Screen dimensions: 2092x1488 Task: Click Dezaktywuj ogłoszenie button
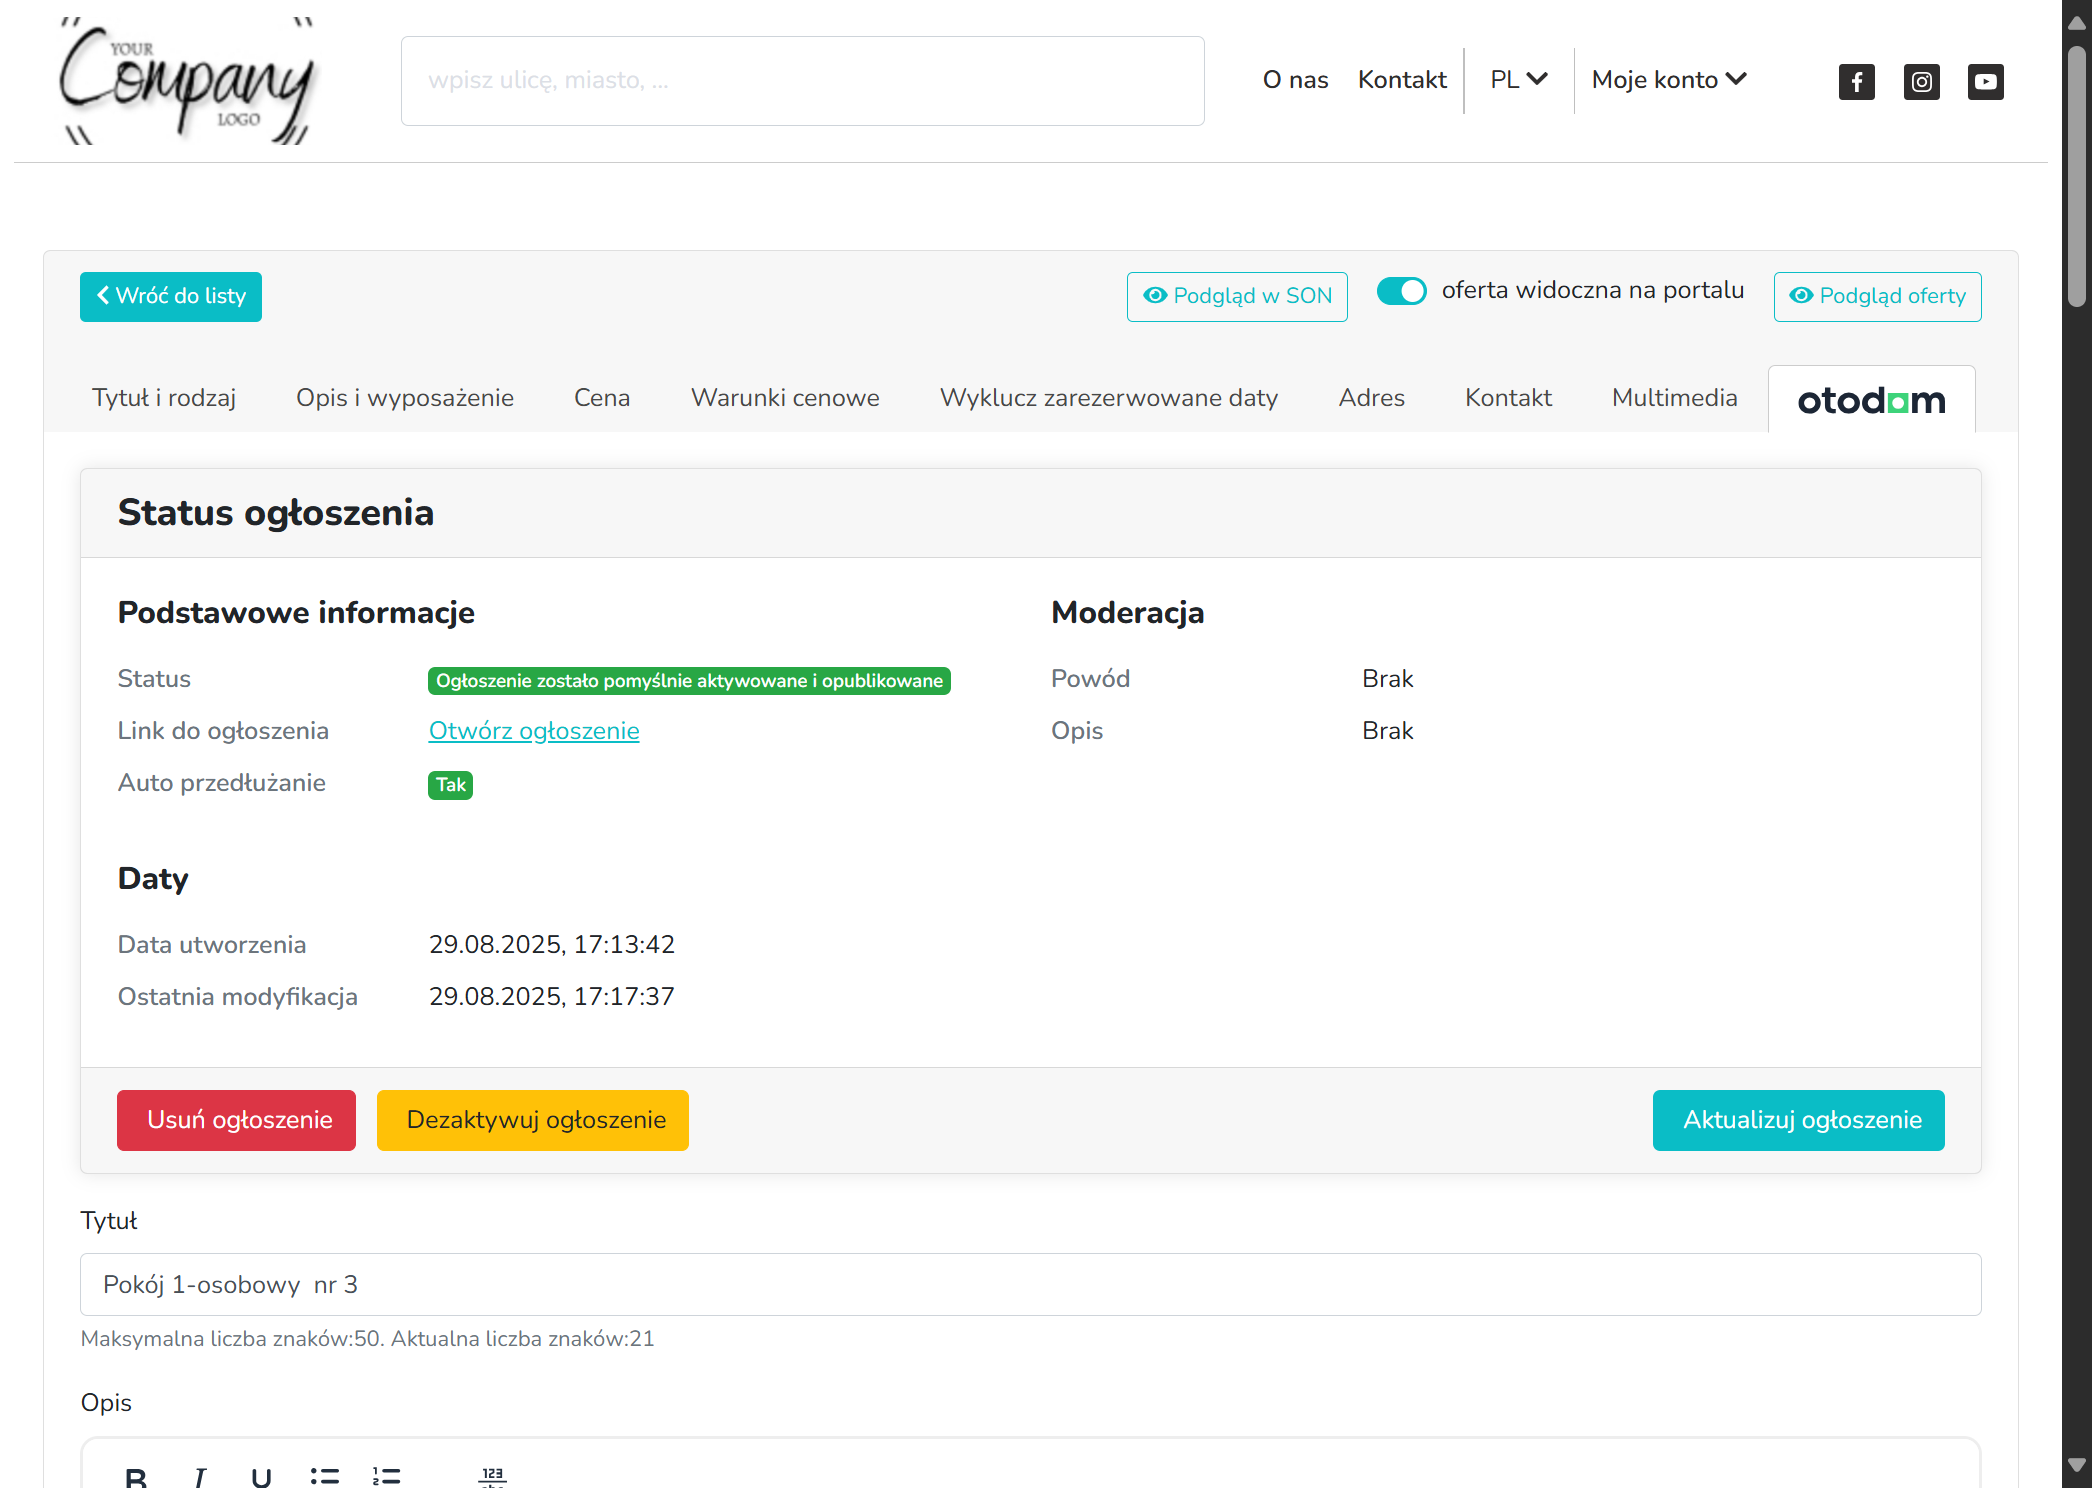(533, 1120)
